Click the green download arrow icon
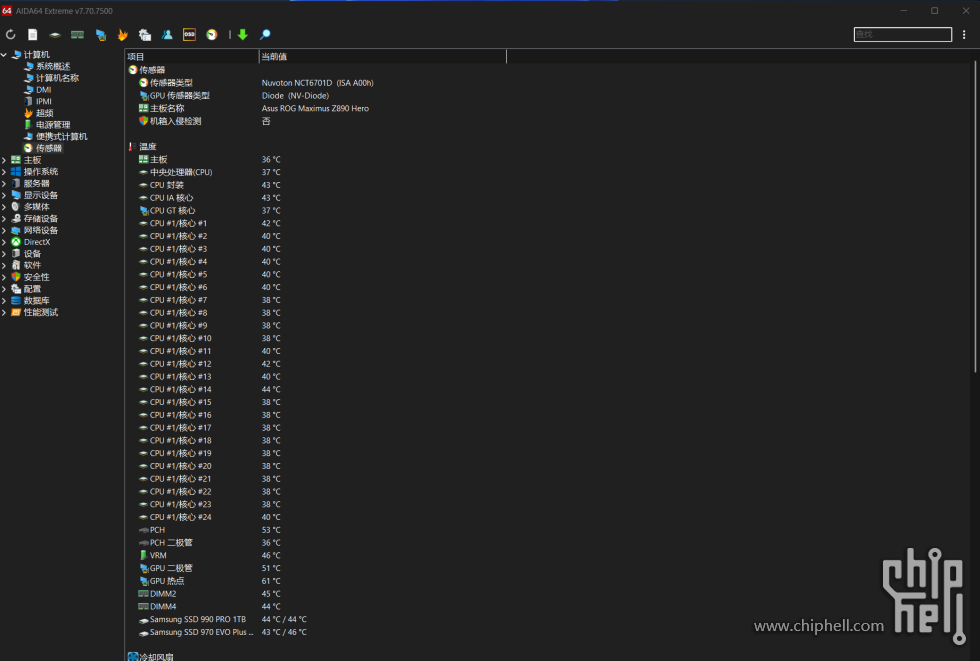This screenshot has height=661, width=980. click(x=242, y=34)
